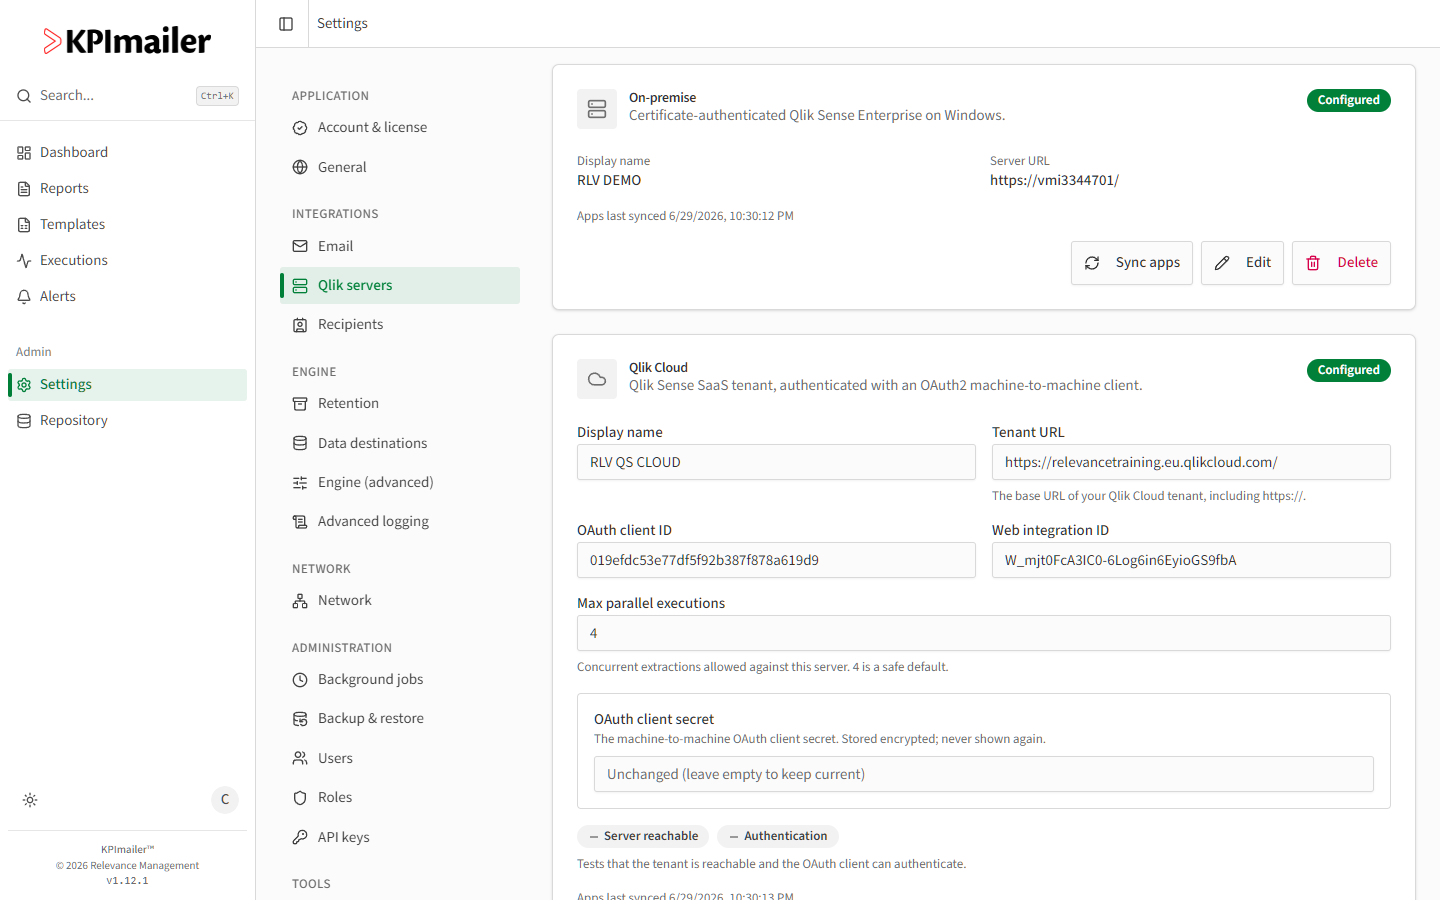Open Network settings
This screenshot has width=1440, height=900.
click(x=400, y=601)
